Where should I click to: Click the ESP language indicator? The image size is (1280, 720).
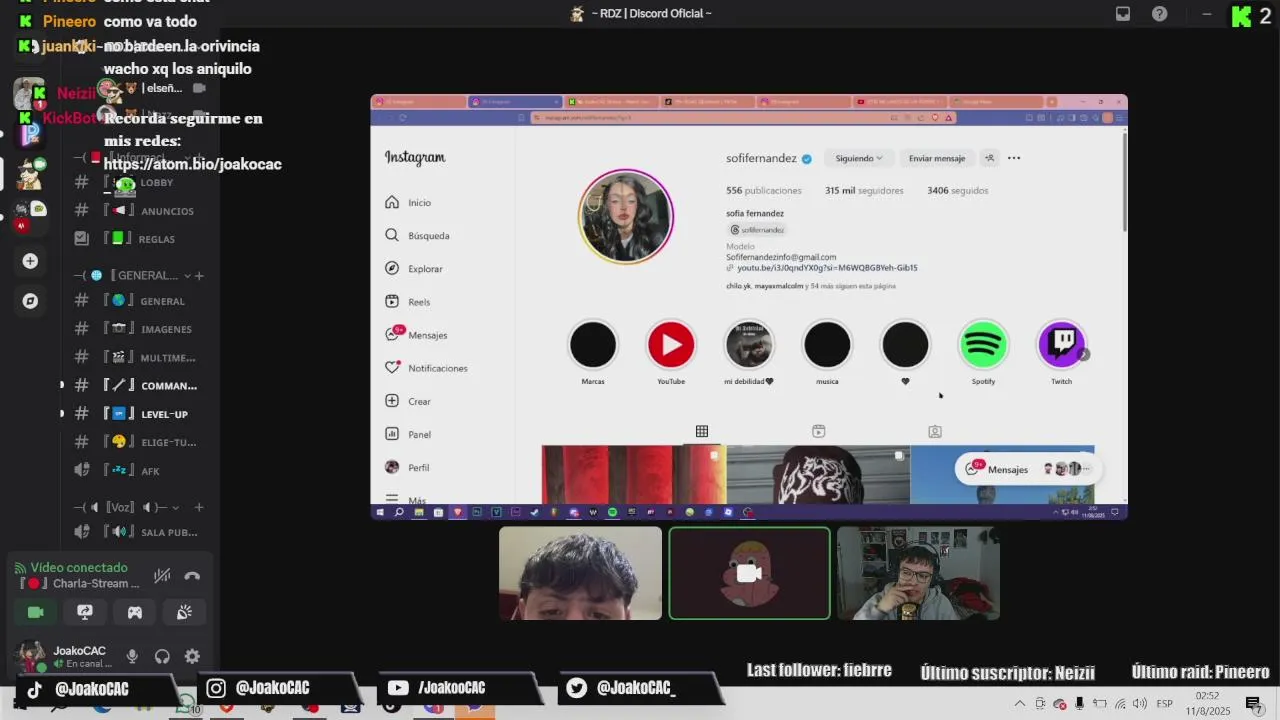pos(1164,704)
